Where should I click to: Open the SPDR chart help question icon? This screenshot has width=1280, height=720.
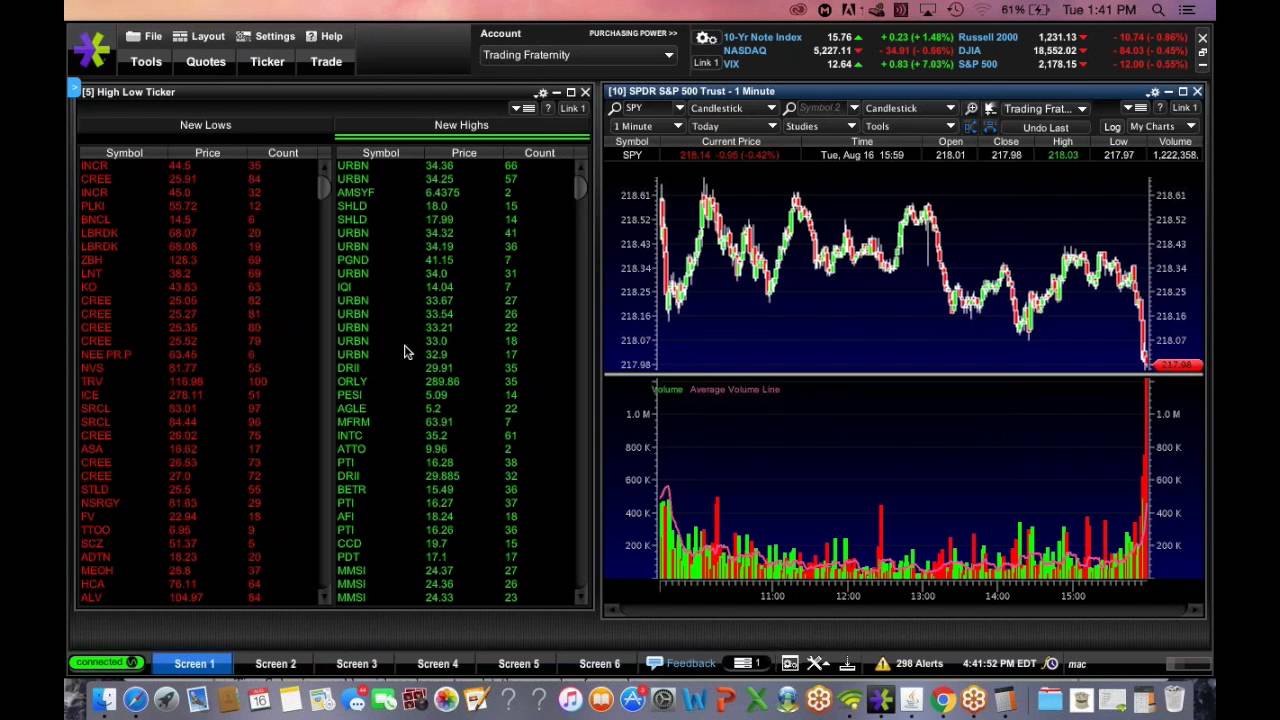click(1160, 108)
